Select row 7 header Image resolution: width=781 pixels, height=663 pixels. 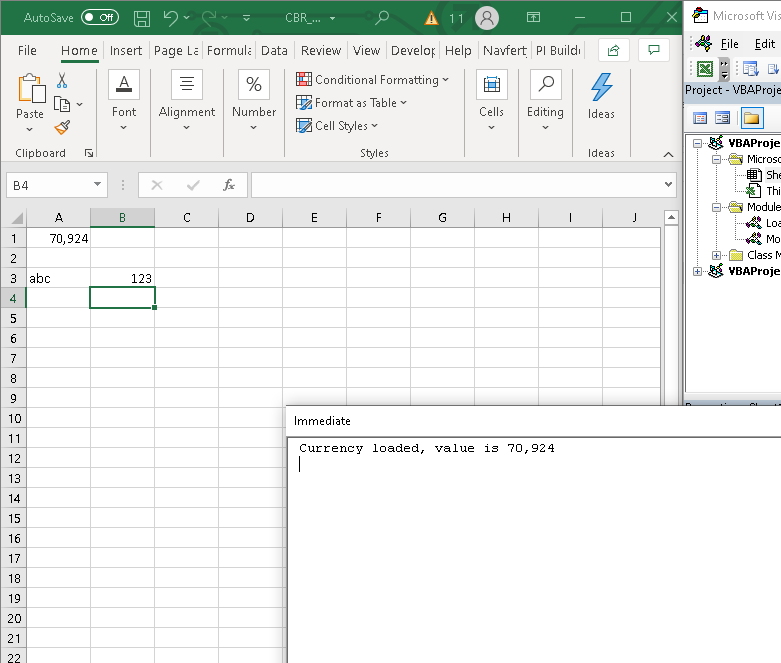(13, 358)
